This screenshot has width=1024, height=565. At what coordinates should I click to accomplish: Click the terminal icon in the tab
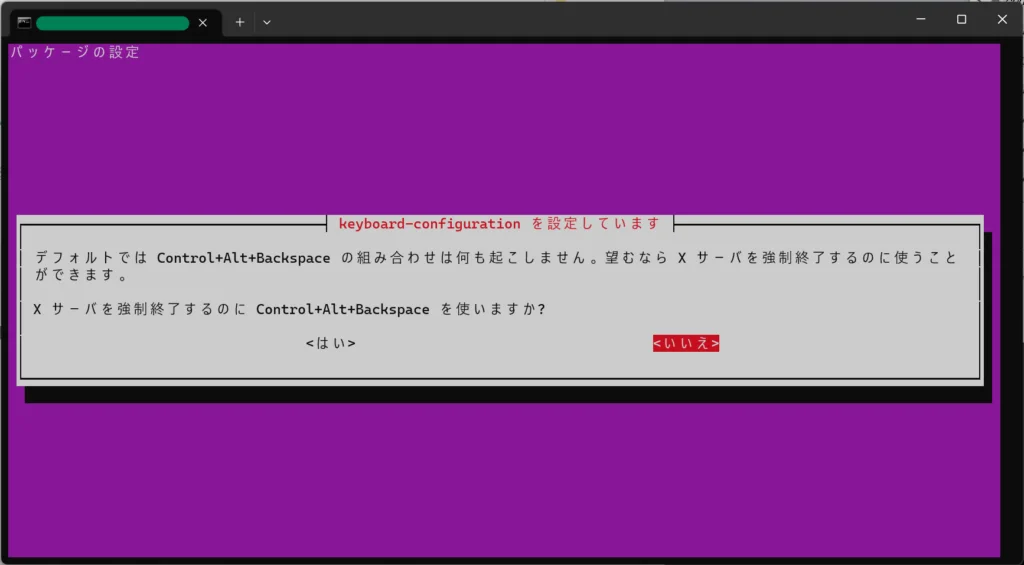pos(24,23)
